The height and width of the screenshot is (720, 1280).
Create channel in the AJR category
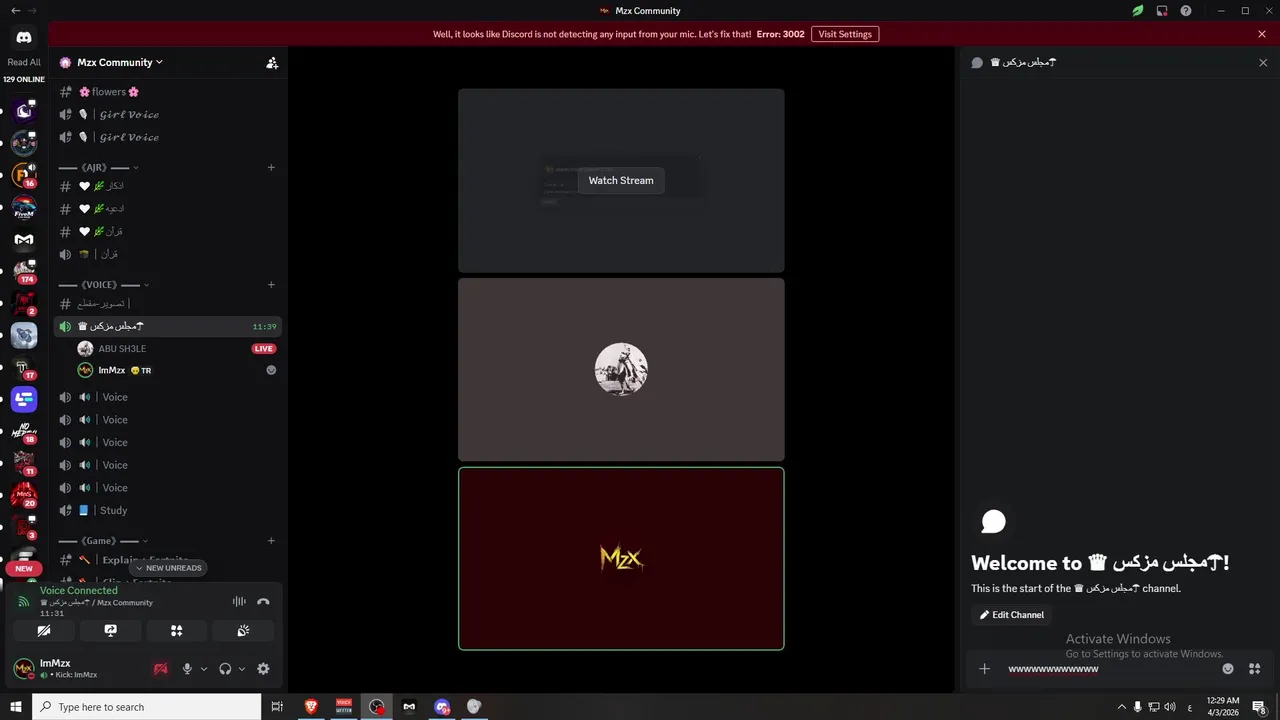coord(271,167)
